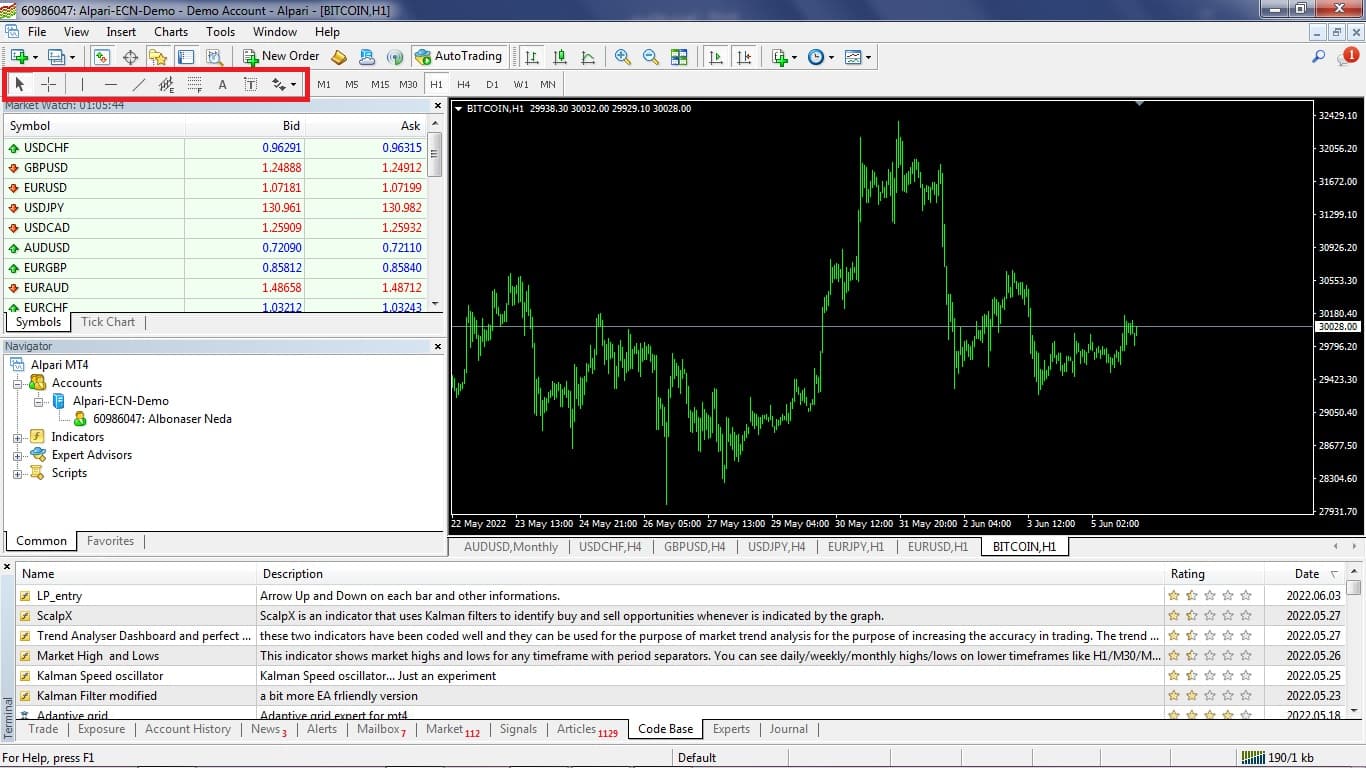The image size is (1366, 768).
Task: Open the Account History terminal tab
Action: (x=188, y=729)
